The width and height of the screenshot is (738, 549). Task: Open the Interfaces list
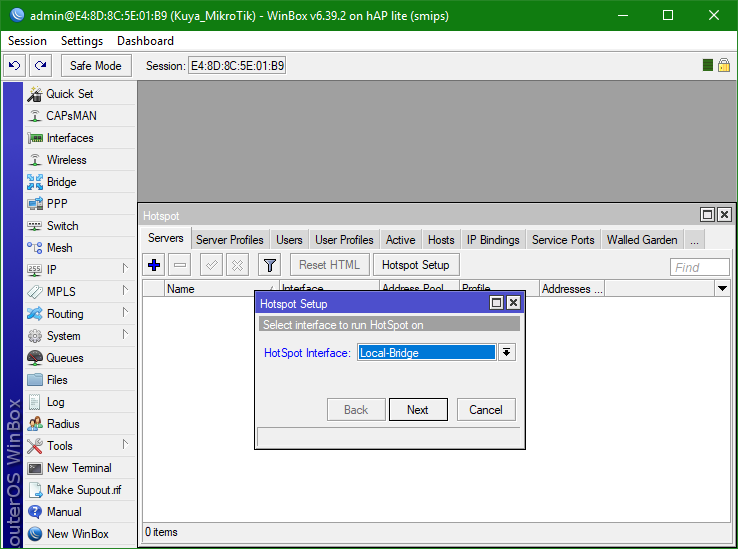80,138
